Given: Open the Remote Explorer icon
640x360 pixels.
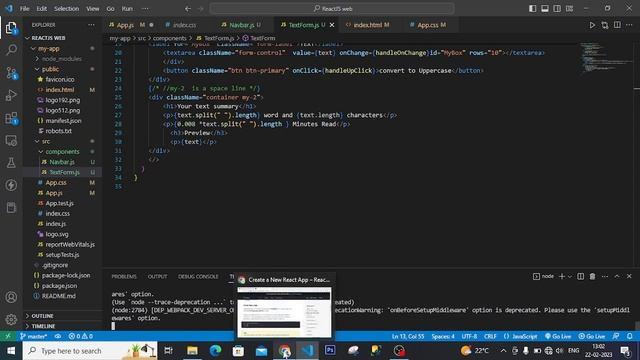Looking at the screenshot, I should [11, 140].
